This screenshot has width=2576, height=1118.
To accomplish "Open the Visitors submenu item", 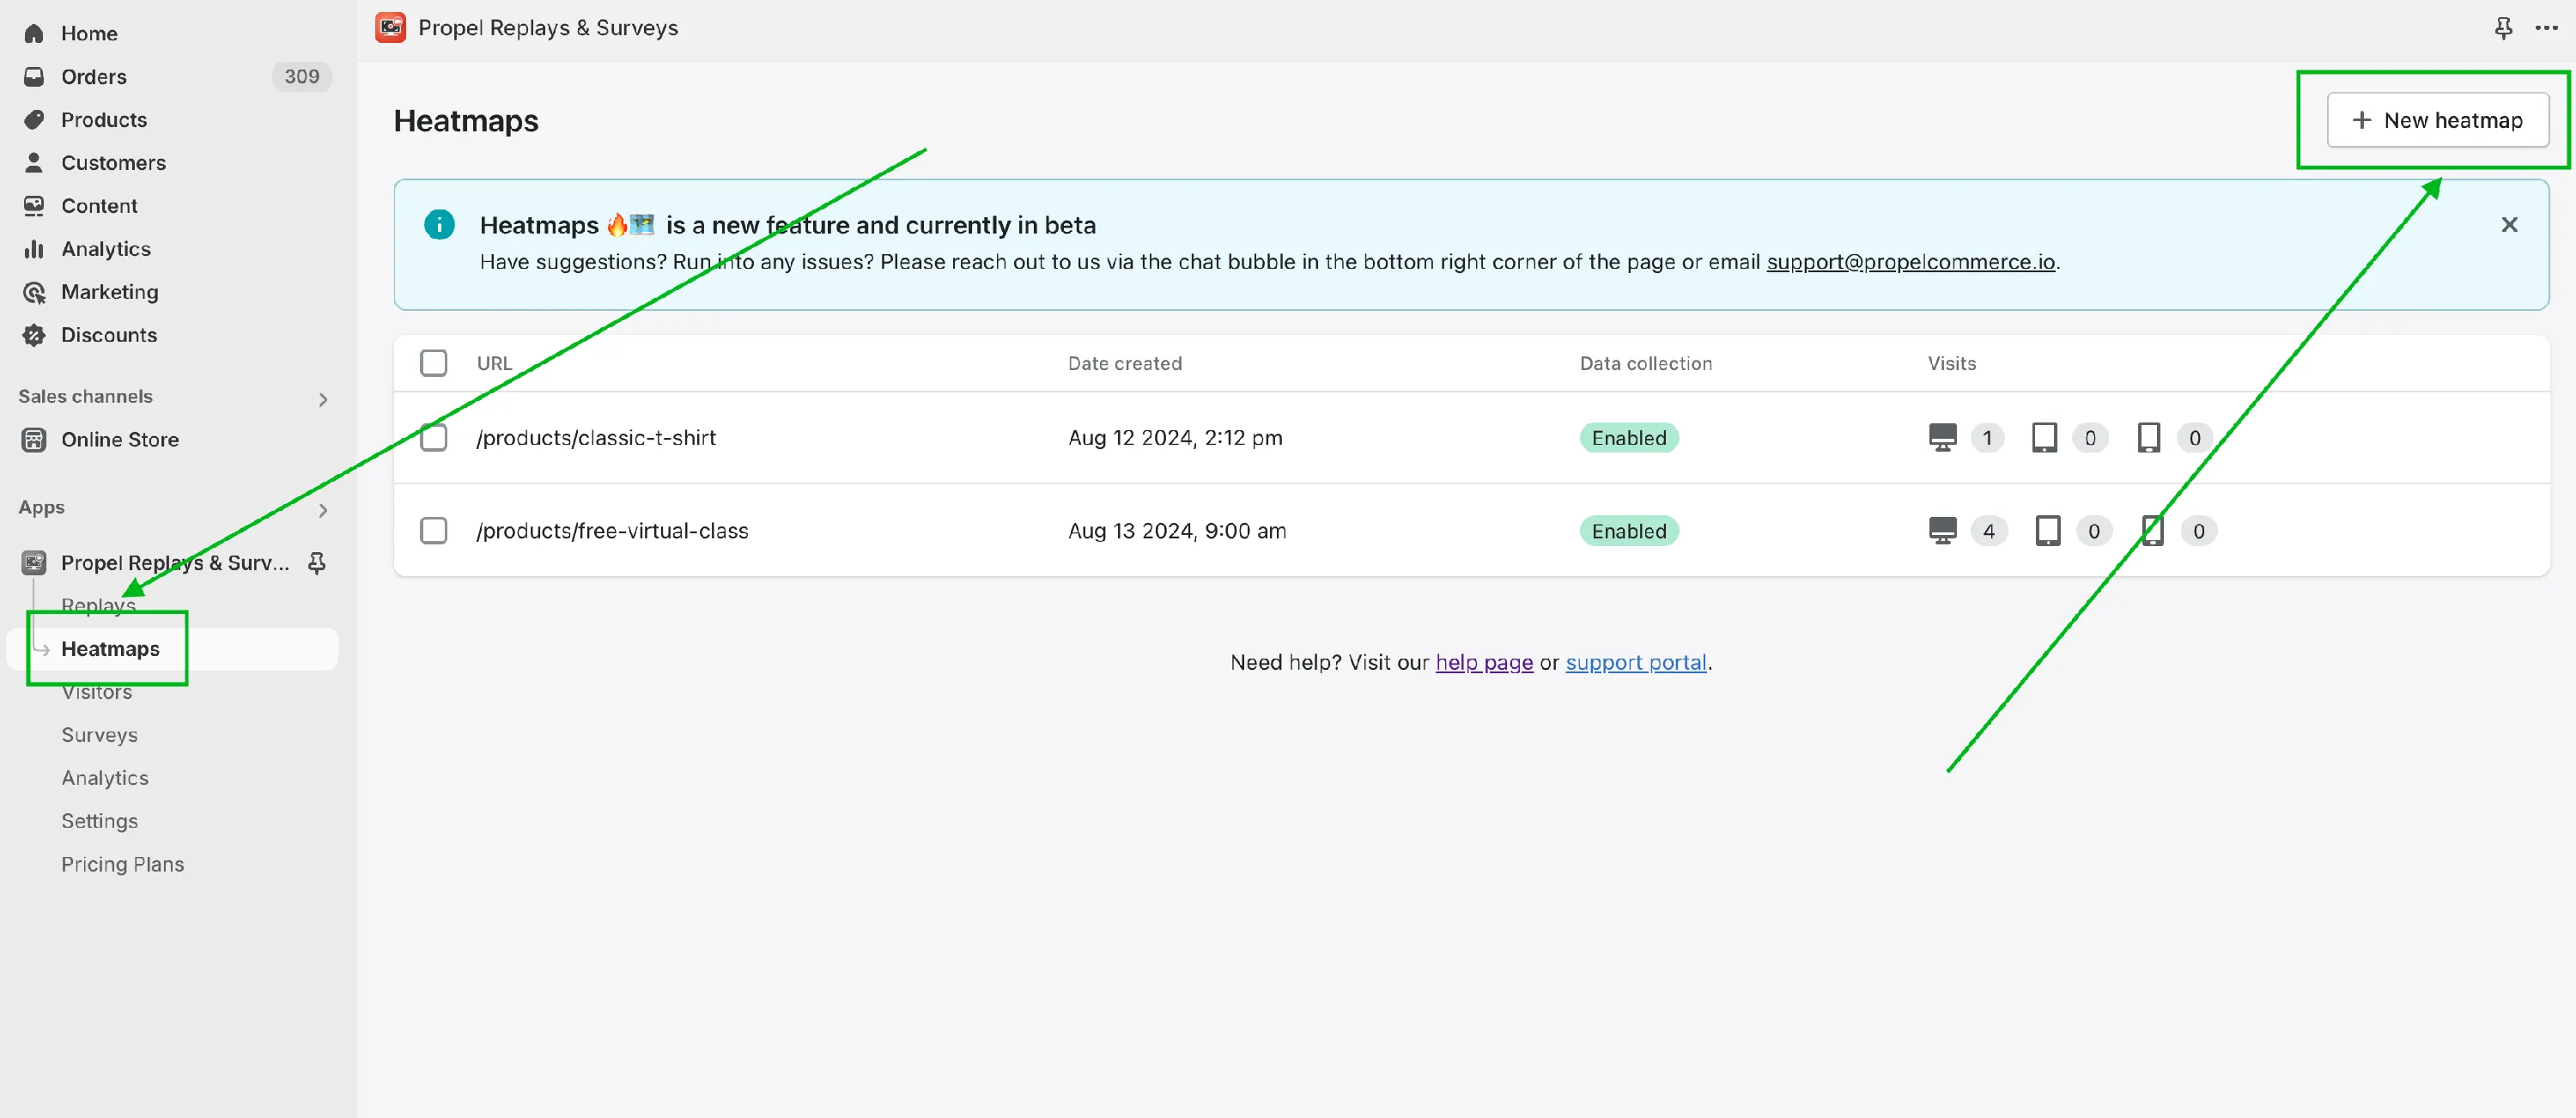I will (96, 691).
